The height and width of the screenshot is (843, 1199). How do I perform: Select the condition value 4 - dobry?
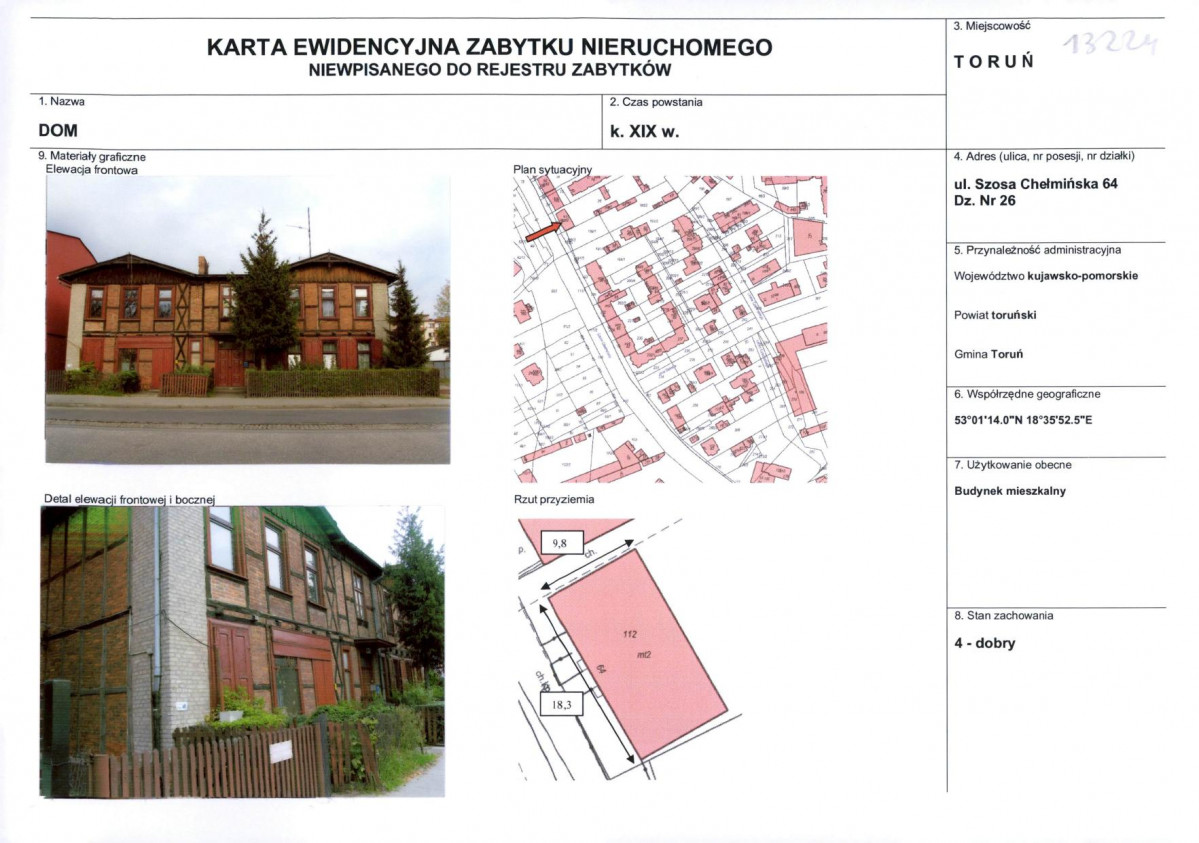(985, 643)
